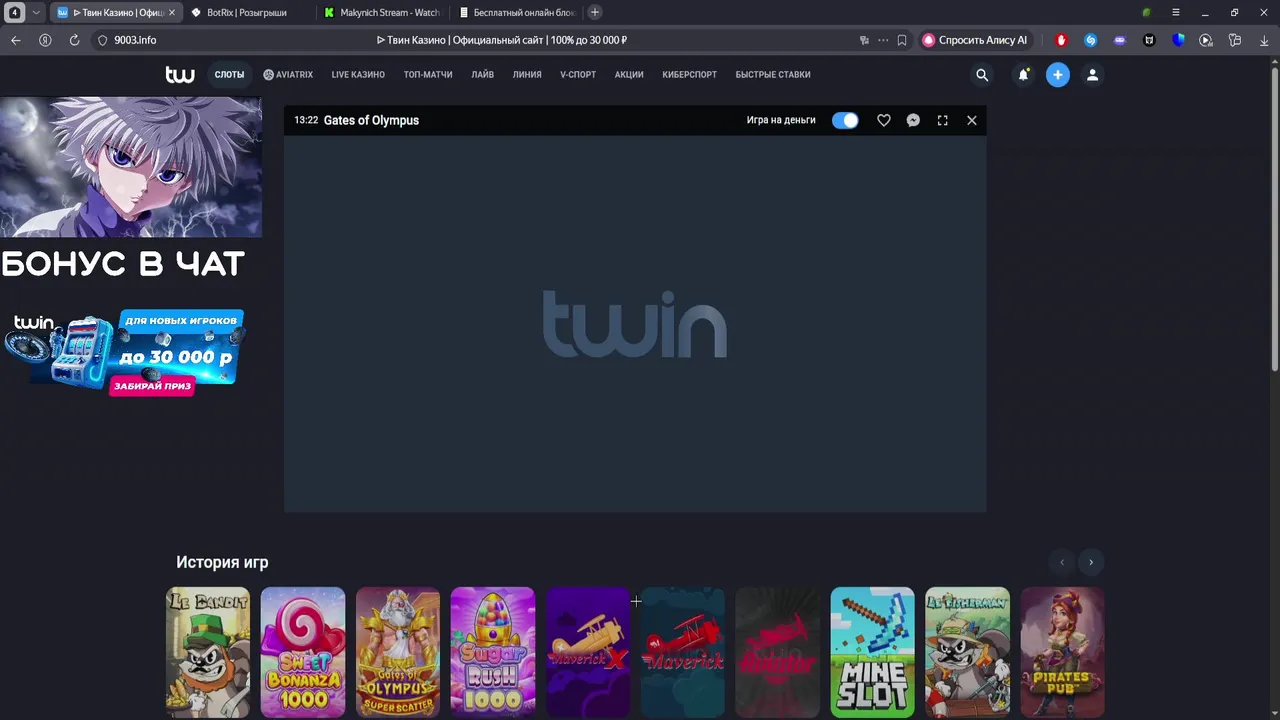Go to V-СПОРТ section
Screen dimensions: 1280x720
(578, 75)
